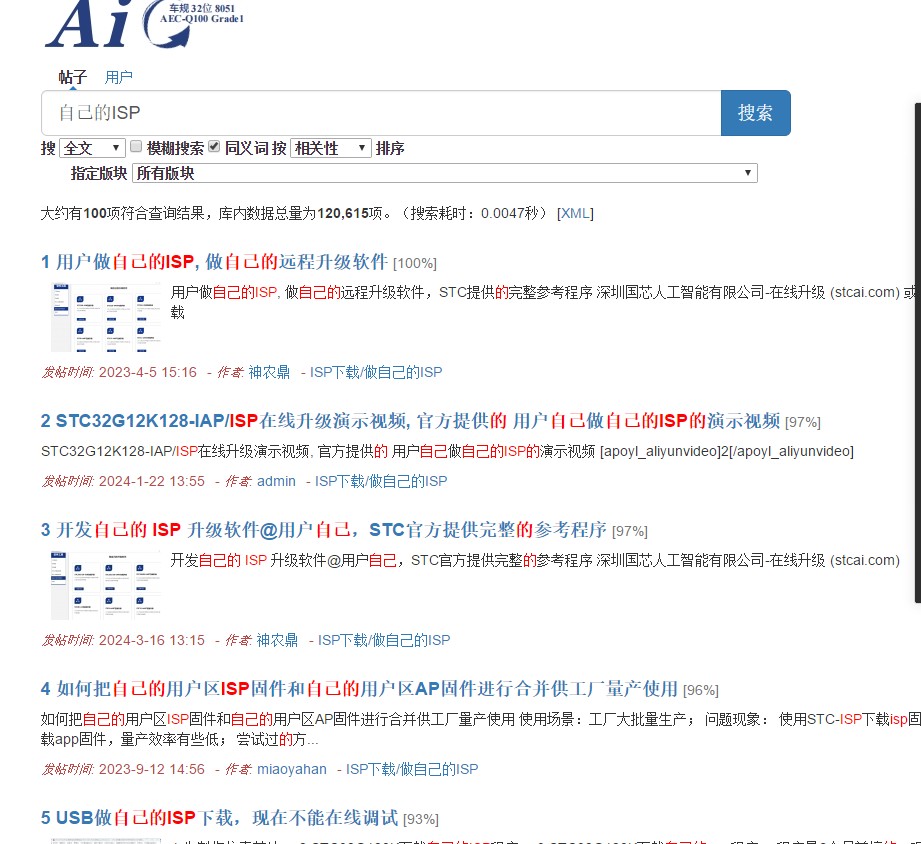
Task: Open ISP下载/做自己的ISP board under result 4
Action: coord(412,769)
